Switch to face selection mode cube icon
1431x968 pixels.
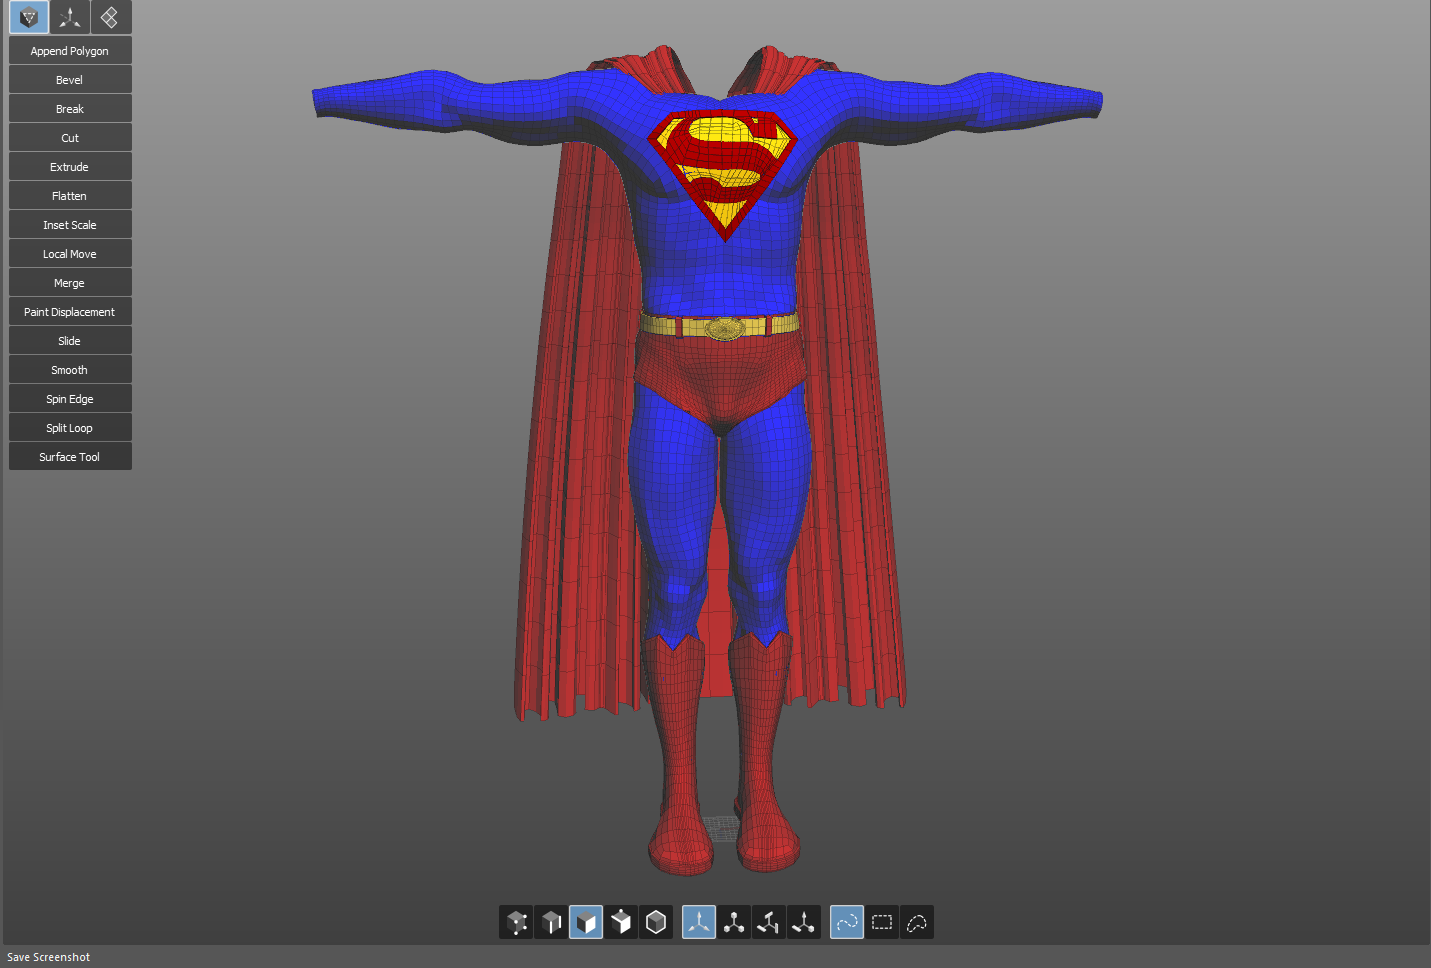coord(586,922)
